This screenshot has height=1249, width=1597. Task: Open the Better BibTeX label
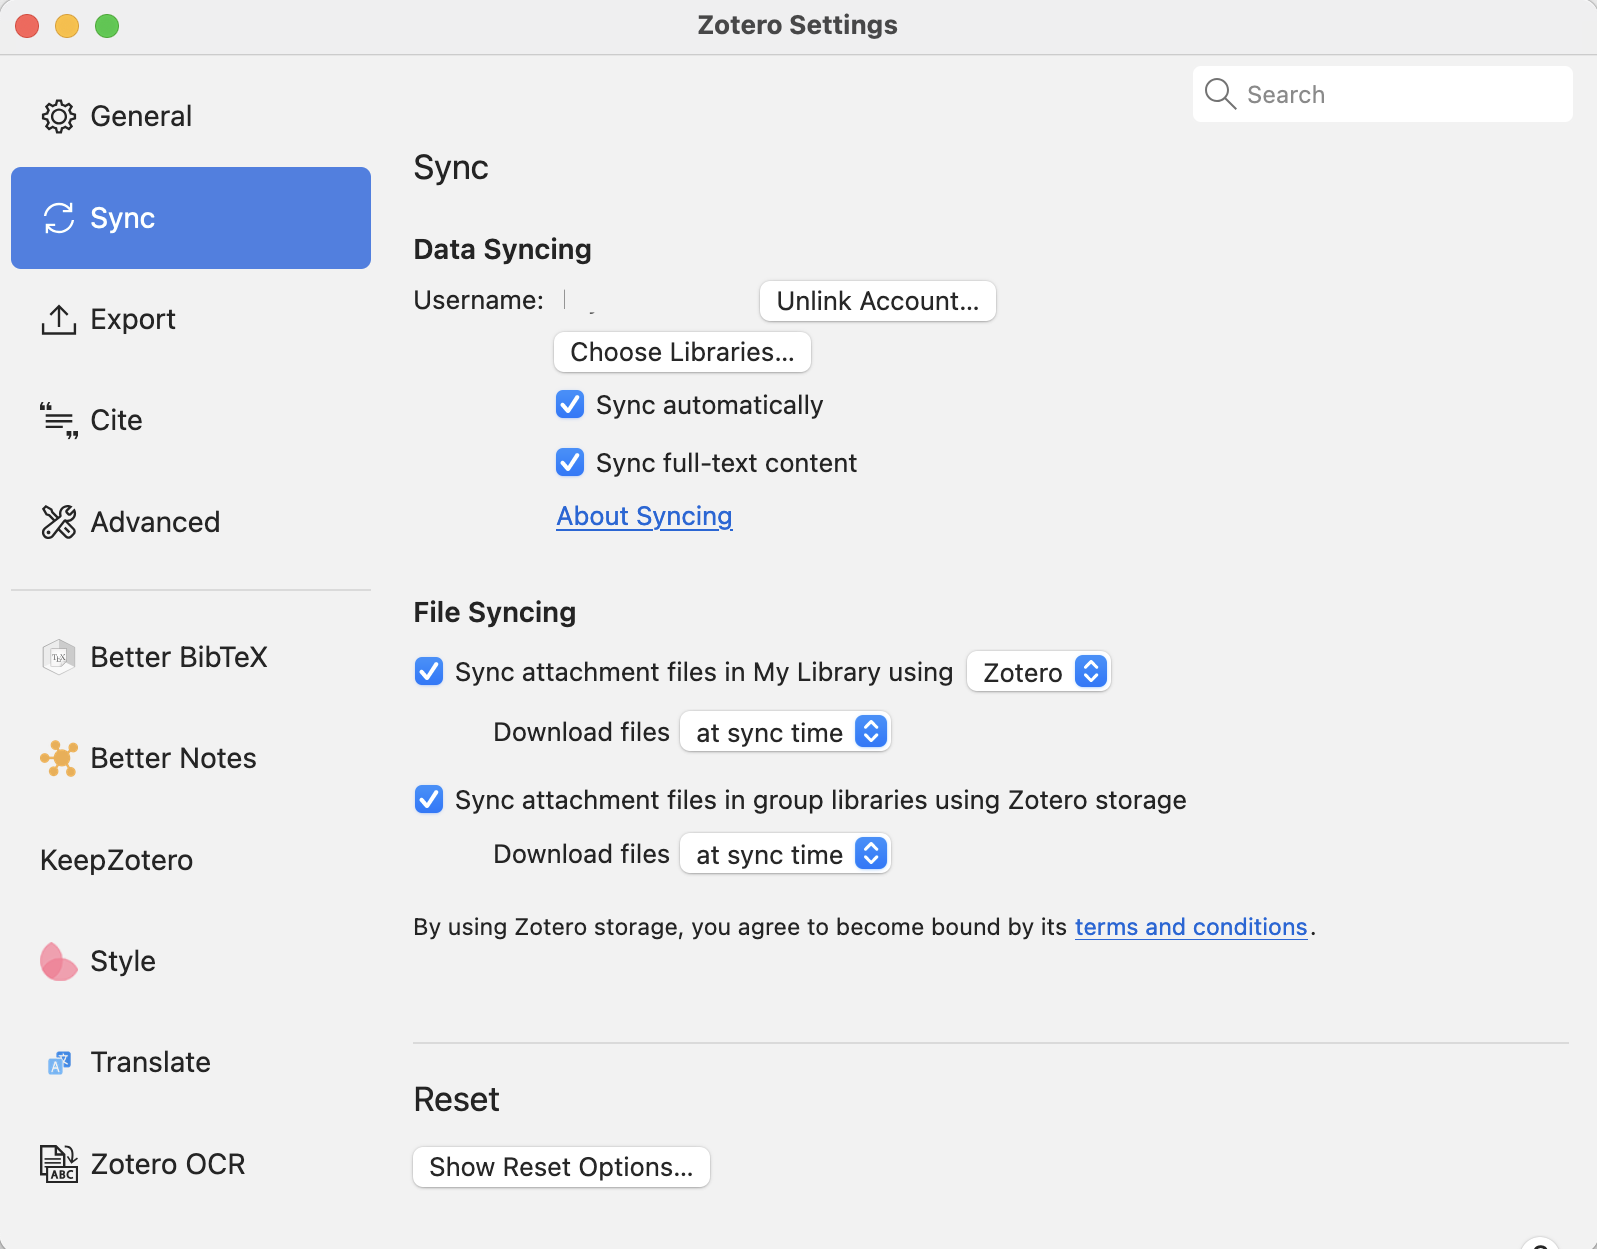pyautogui.click(x=179, y=657)
